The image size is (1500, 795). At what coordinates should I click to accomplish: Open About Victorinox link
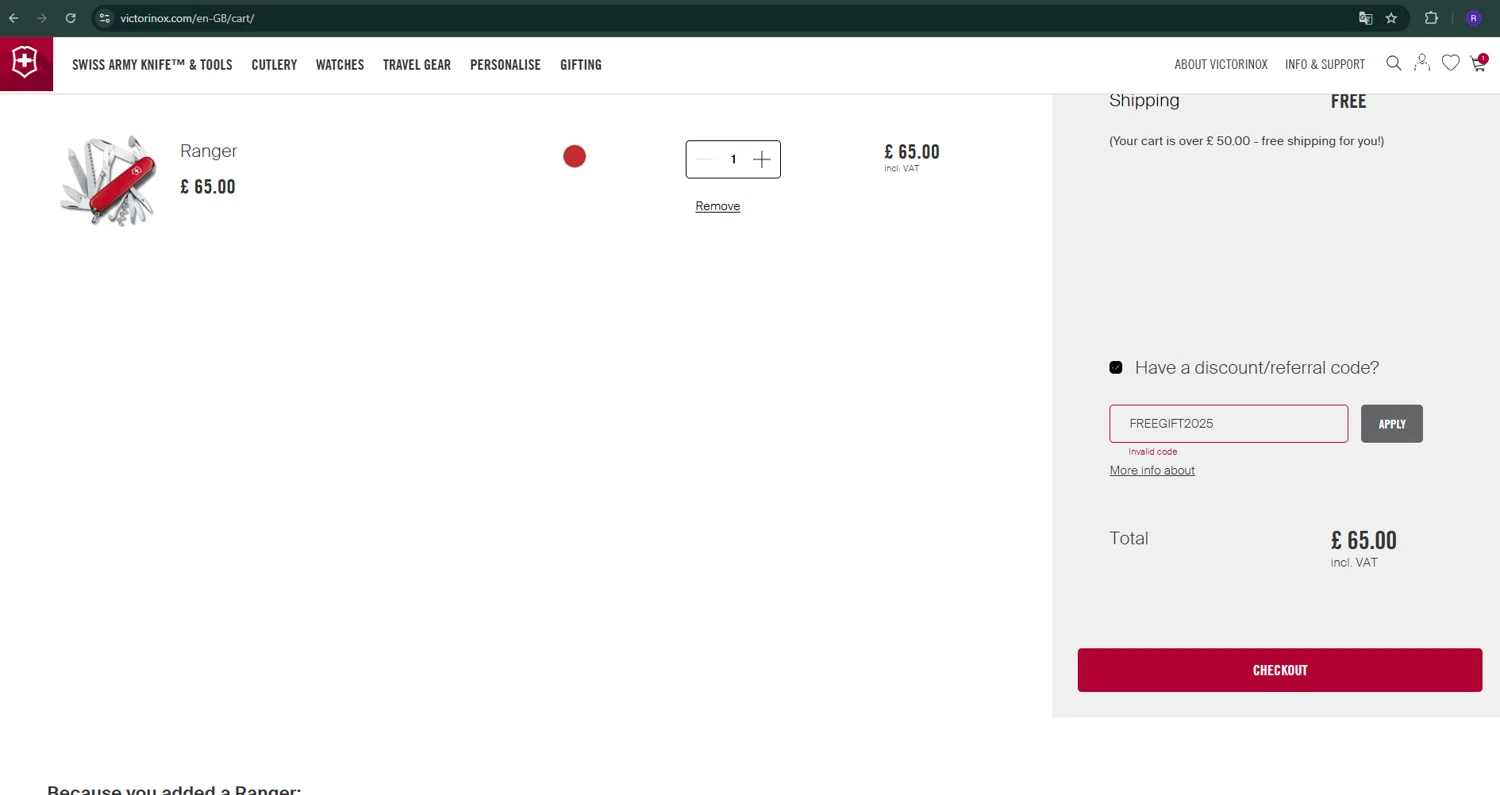[1221, 64]
